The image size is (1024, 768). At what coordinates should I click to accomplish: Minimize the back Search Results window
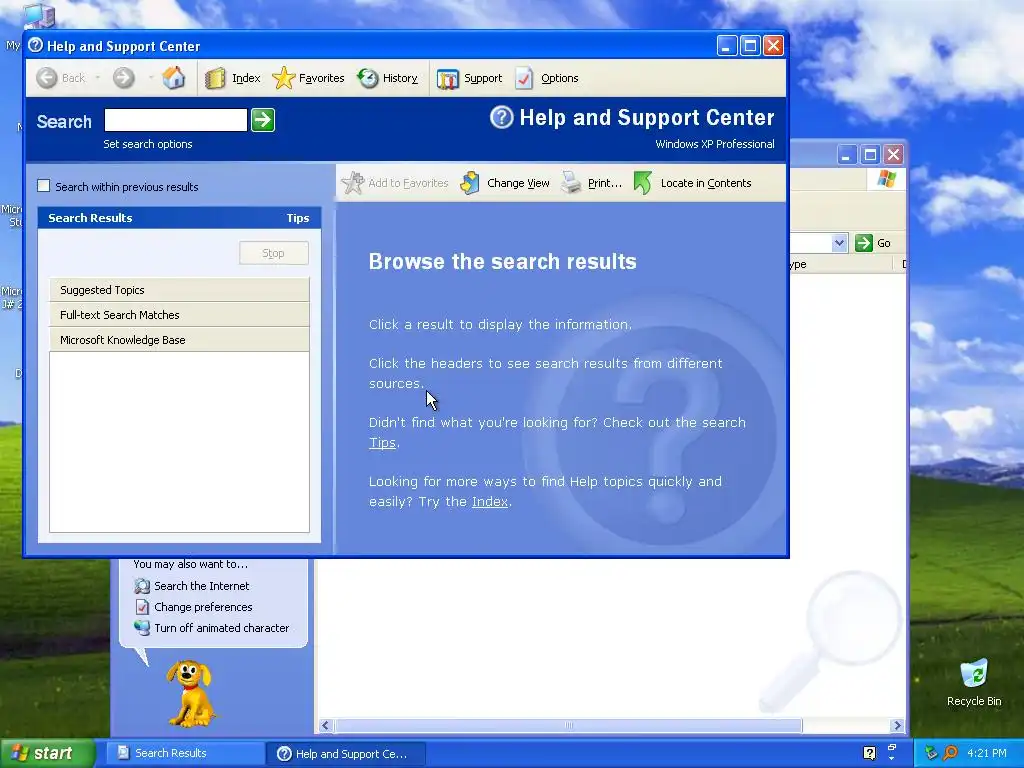point(846,155)
